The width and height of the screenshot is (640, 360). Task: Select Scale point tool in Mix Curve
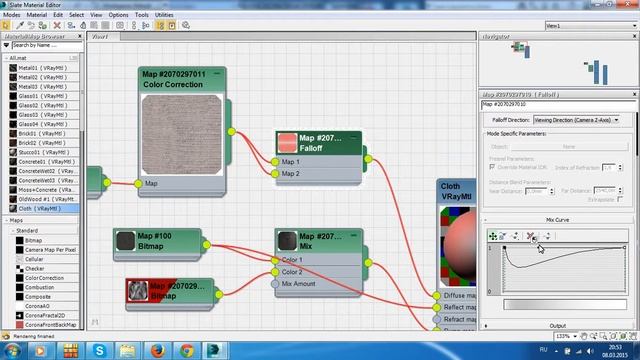(502, 236)
